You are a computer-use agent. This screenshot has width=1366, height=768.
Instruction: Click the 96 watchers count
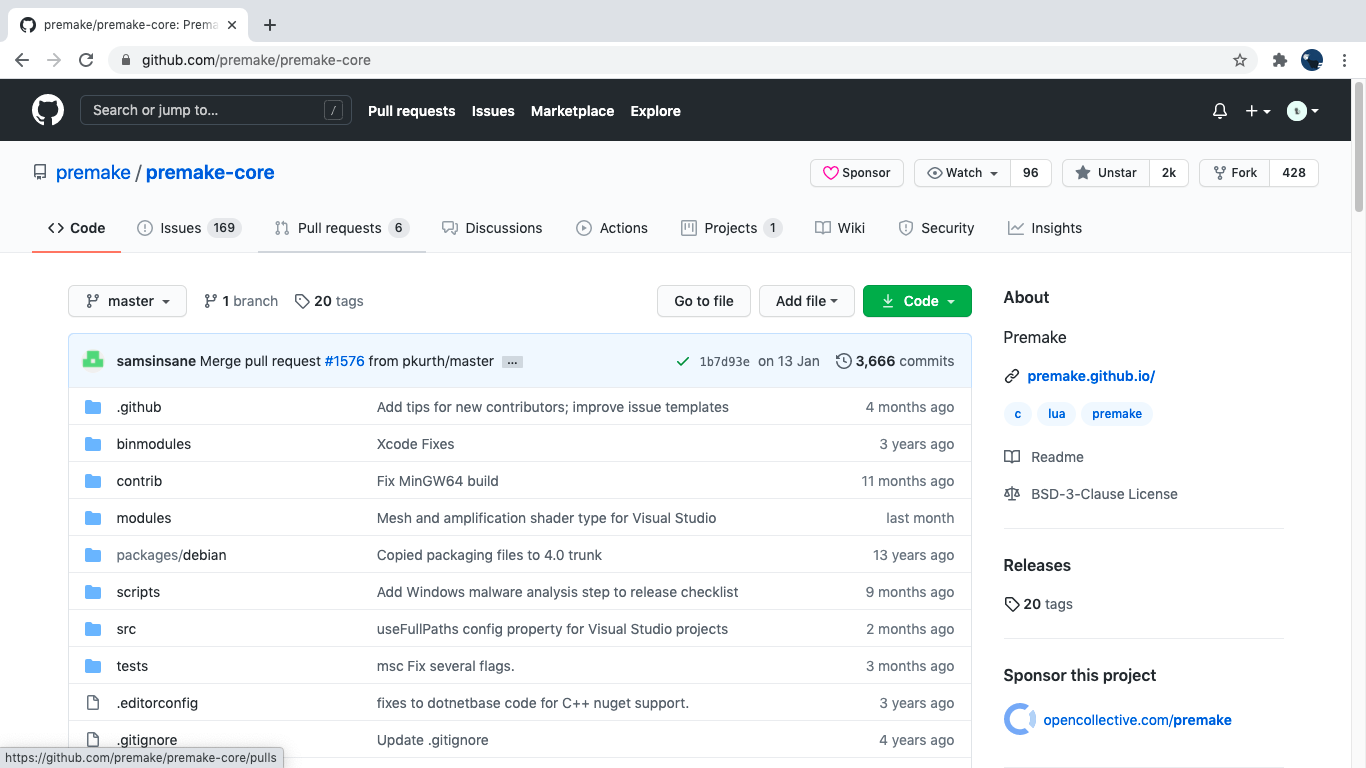pyautogui.click(x=1030, y=173)
